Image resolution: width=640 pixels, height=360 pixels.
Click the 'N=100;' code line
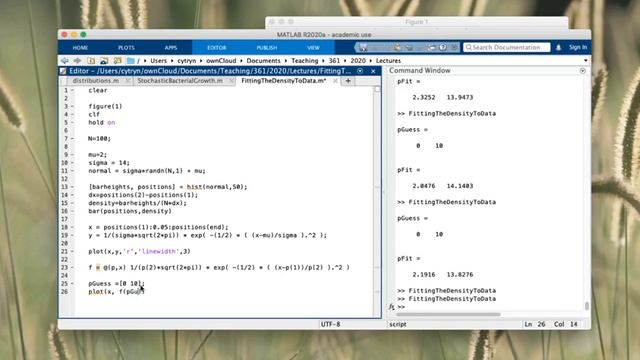[x=99, y=138]
